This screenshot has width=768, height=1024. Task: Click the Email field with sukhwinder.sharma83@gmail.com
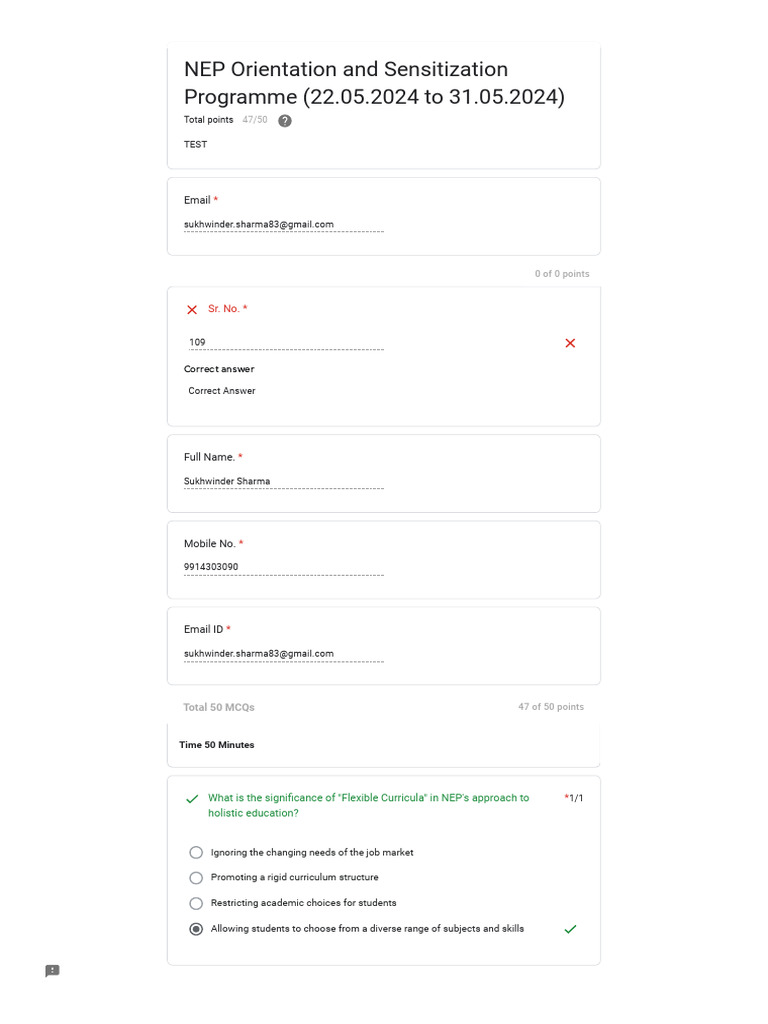point(283,225)
